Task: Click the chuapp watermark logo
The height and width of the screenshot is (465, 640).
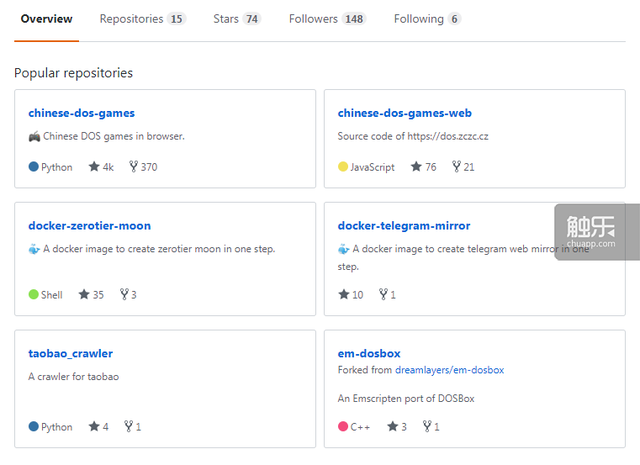Action: point(597,232)
